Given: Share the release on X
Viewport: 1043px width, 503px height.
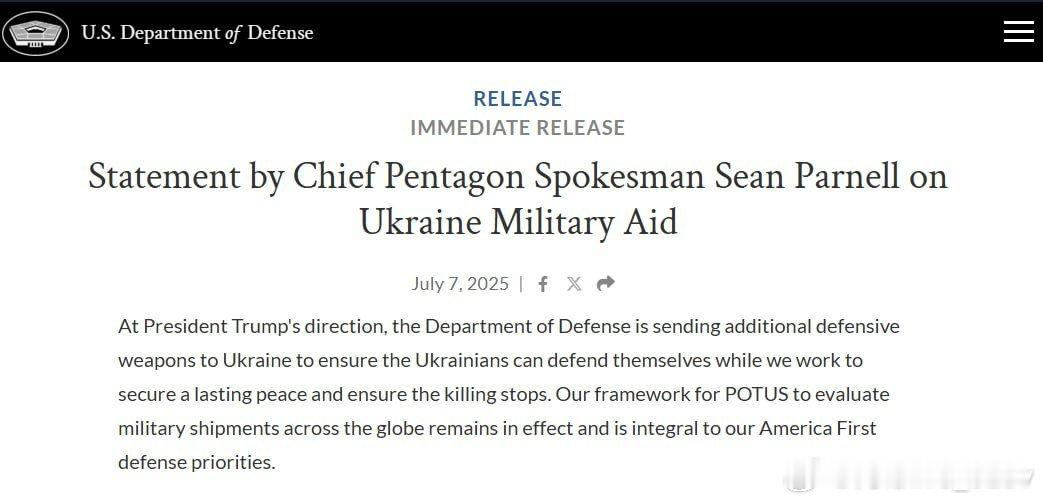Looking at the screenshot, I should [574, 284].
